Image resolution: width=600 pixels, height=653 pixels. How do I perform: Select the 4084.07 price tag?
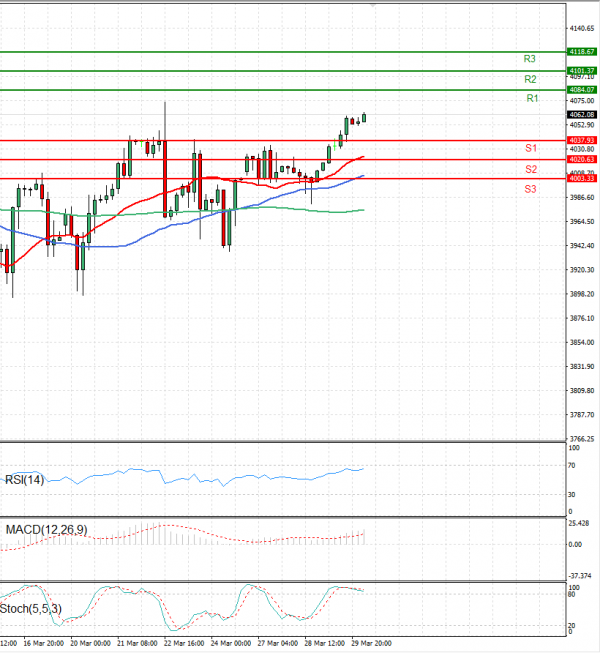tap(582, 90)
